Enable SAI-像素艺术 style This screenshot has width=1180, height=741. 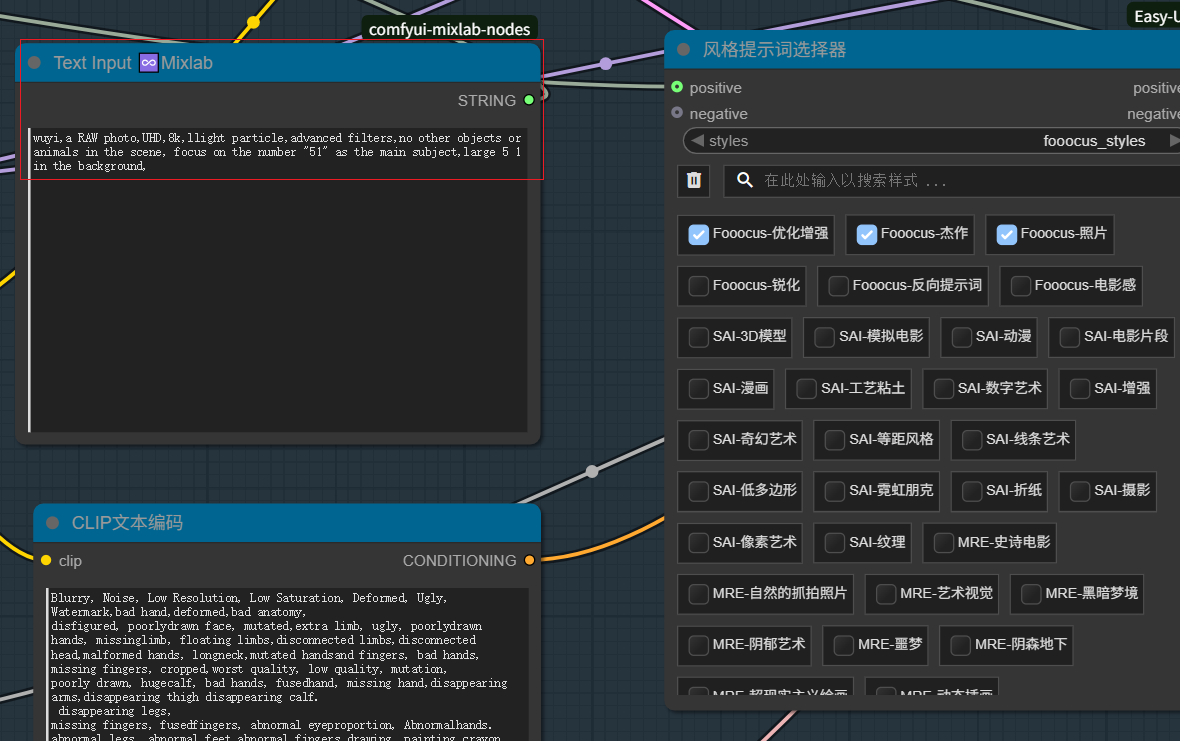[x=698, y=543]
